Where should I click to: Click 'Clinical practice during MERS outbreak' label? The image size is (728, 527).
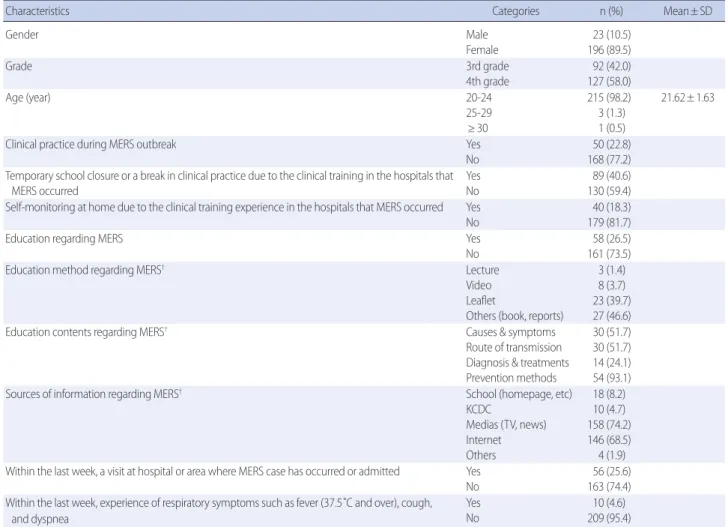coord(91,144)
